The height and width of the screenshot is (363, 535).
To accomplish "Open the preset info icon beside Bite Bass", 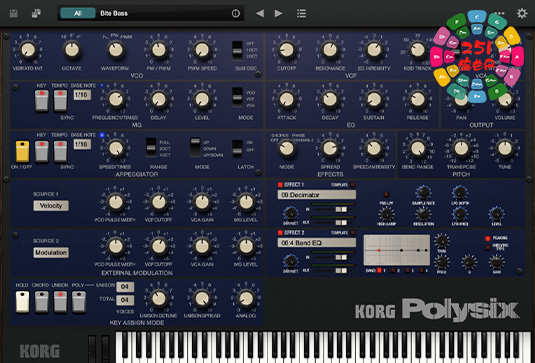I will (x=235, y=13).
